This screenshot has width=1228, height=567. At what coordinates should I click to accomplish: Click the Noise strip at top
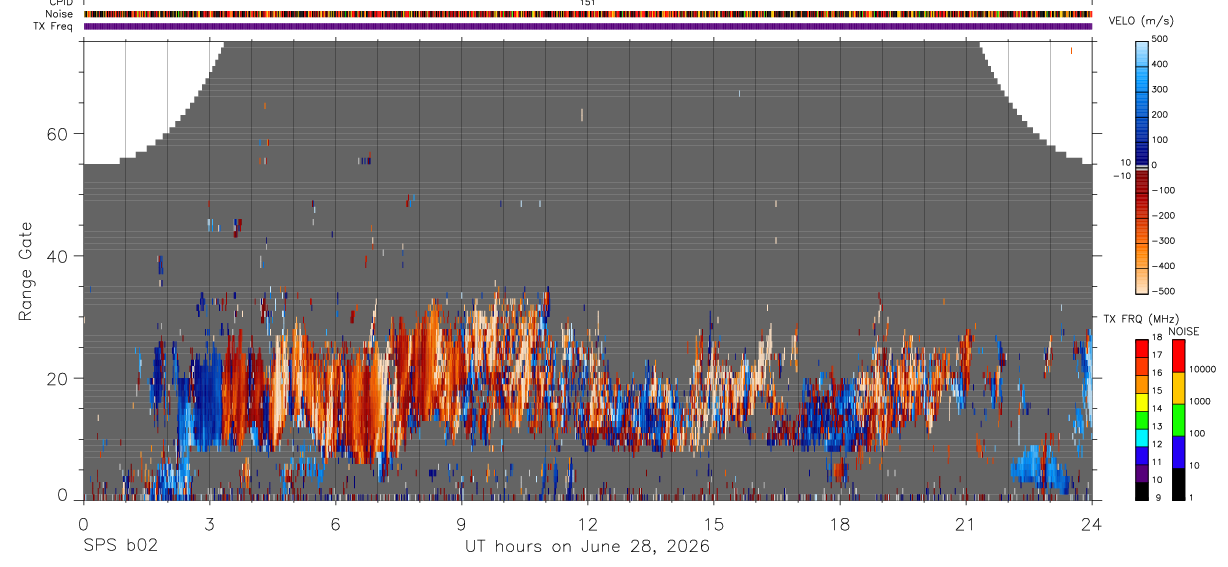click(x=588, y=14)
